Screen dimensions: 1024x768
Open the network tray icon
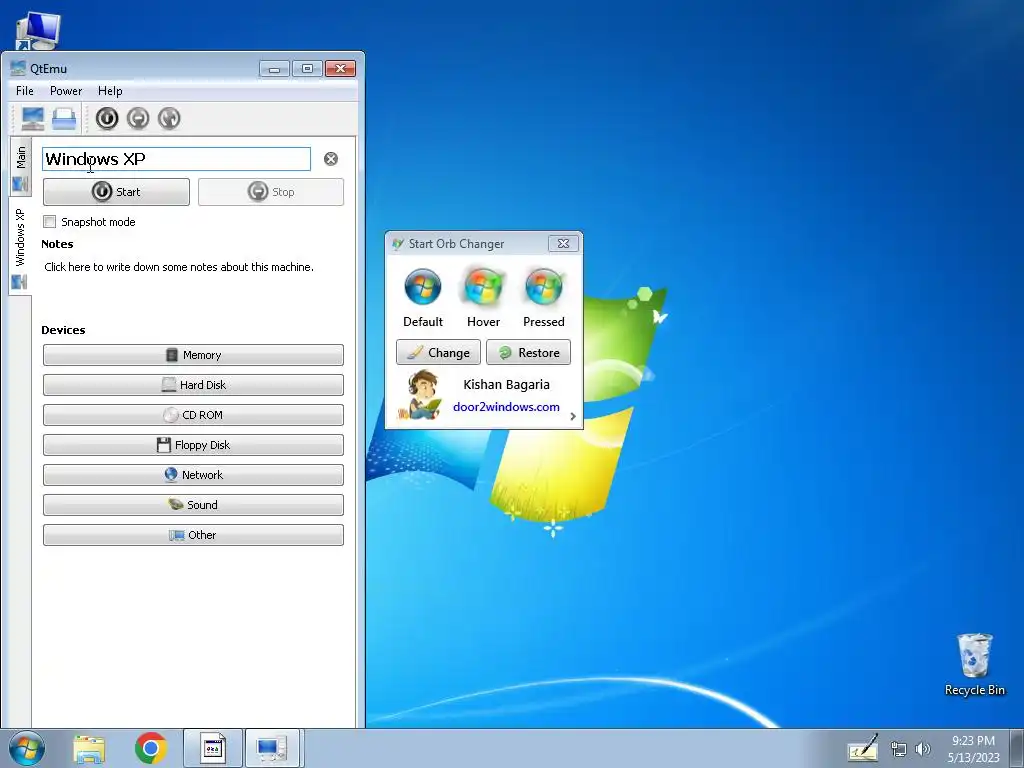[x=899, y=749]
